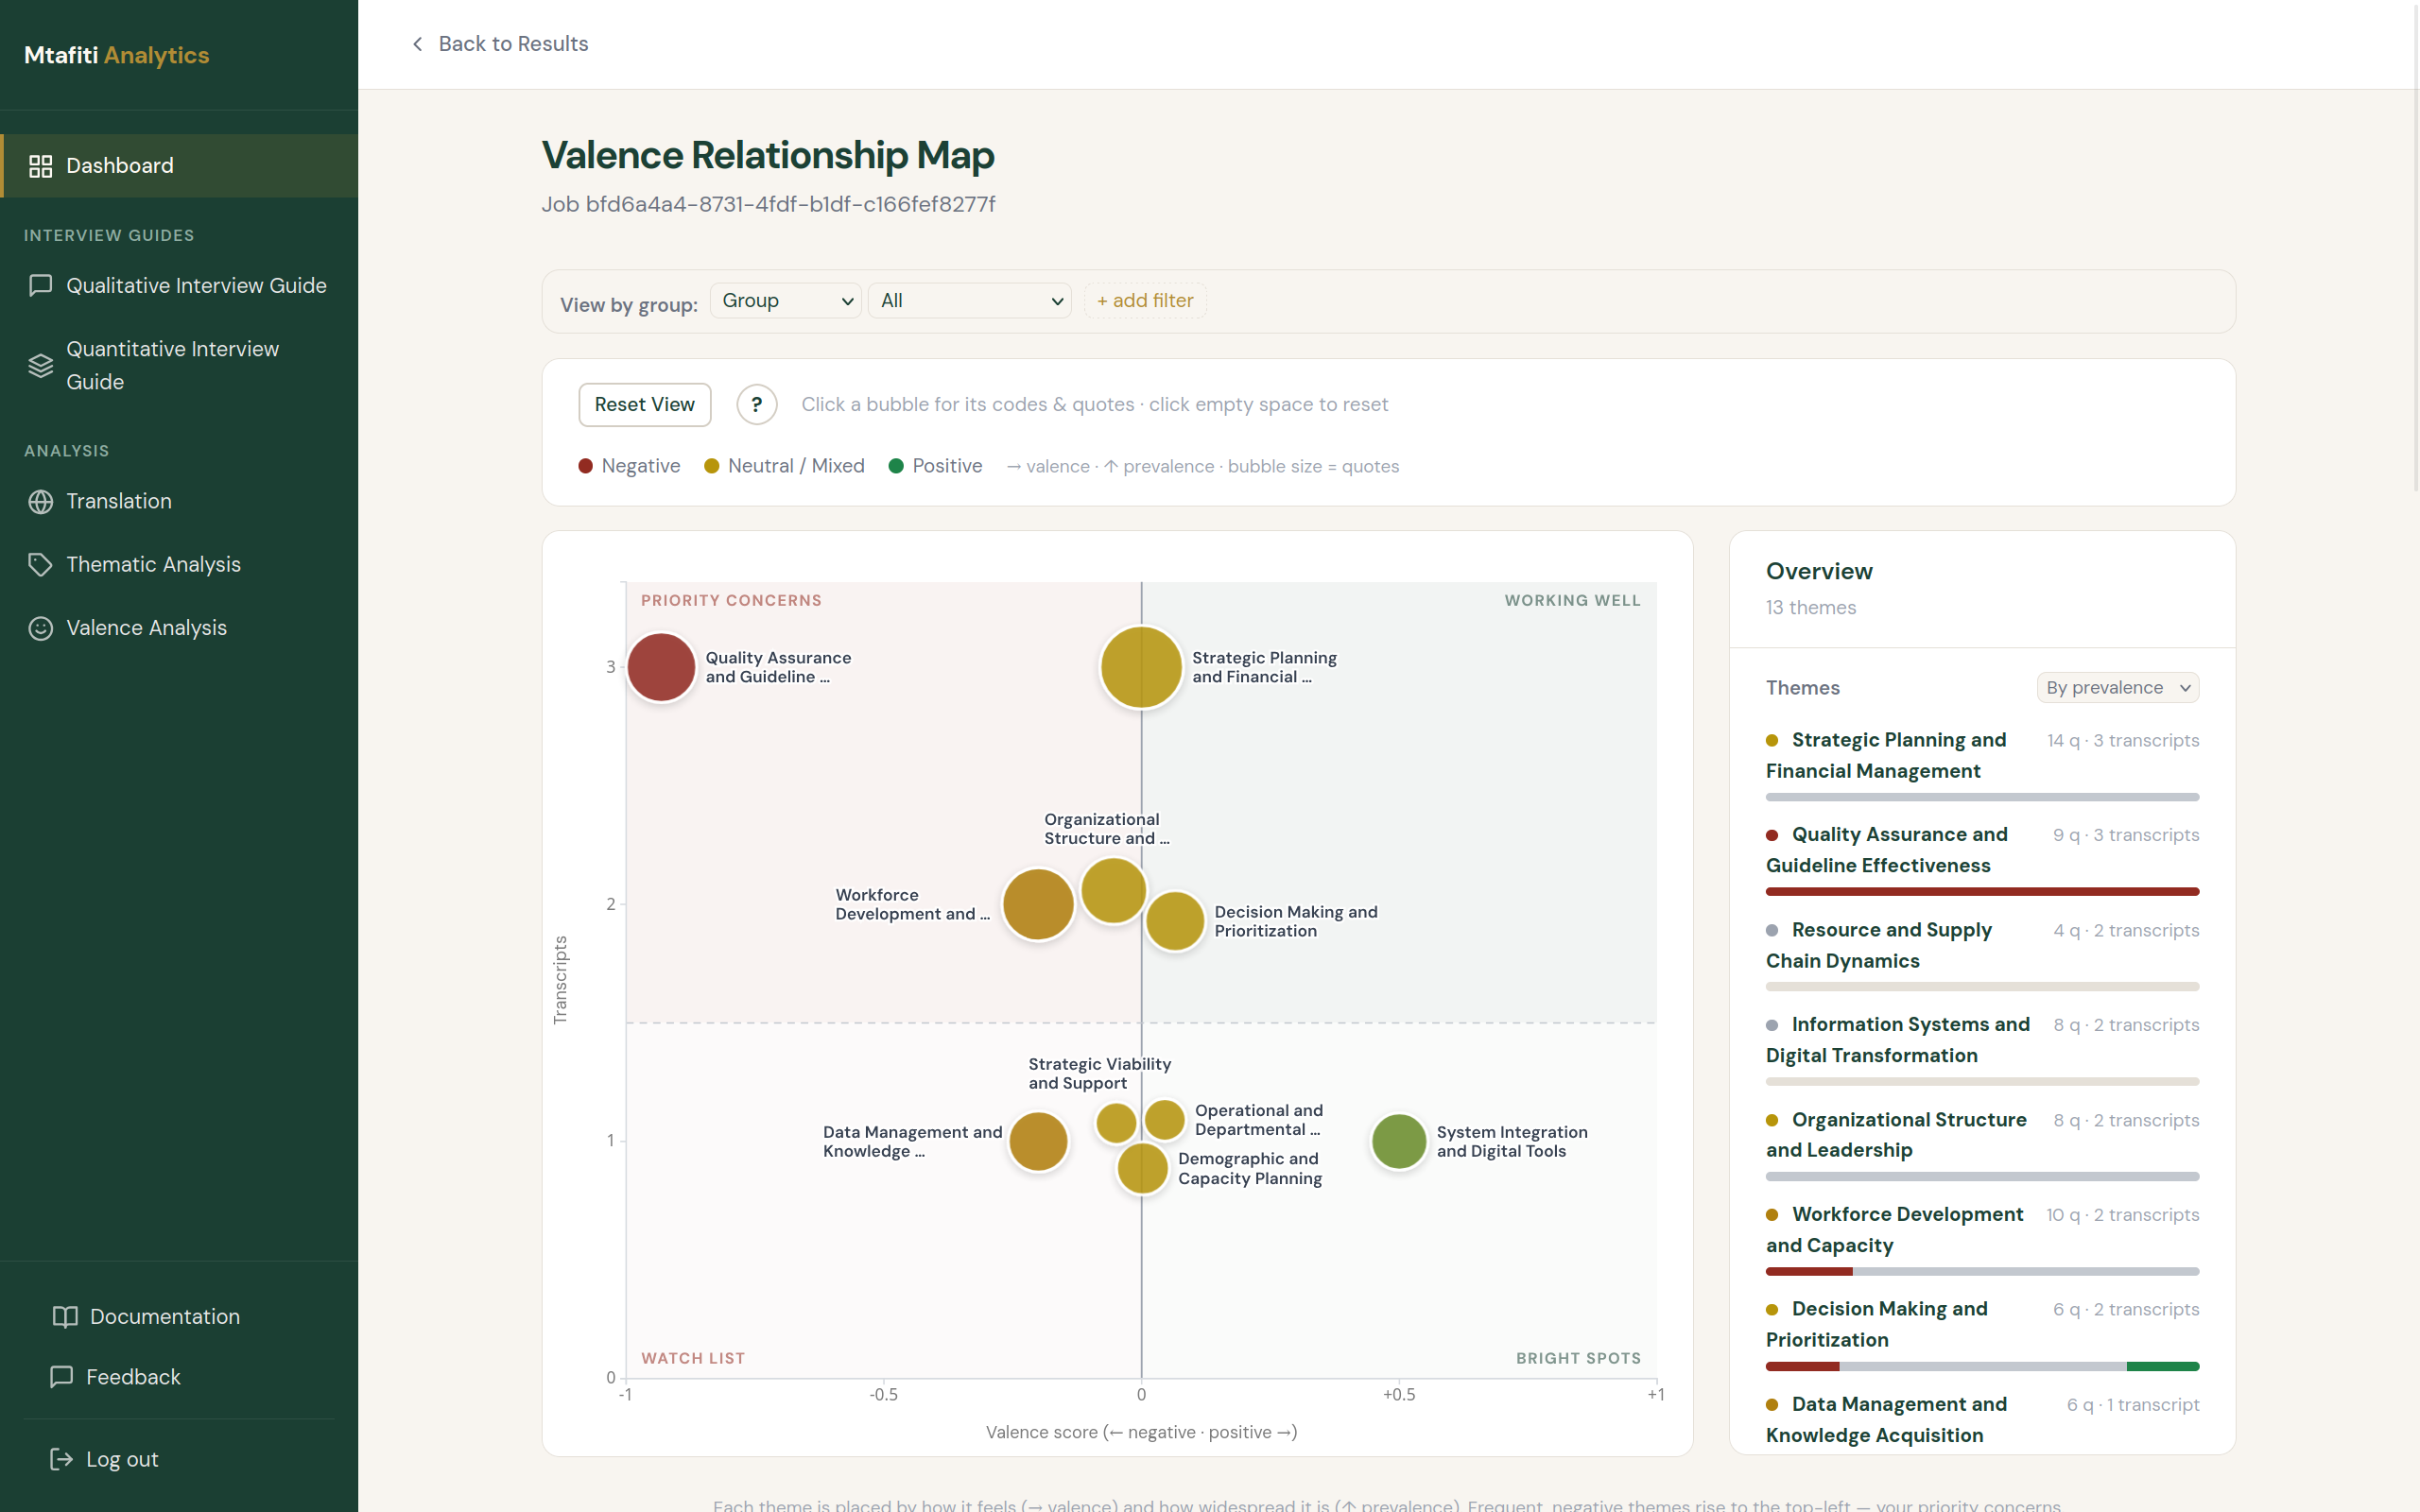This screenshot has height=1512, width=2420.
Task: Click the BRIGHT SPOTS quadrant label
Action: (1578, 1359)
